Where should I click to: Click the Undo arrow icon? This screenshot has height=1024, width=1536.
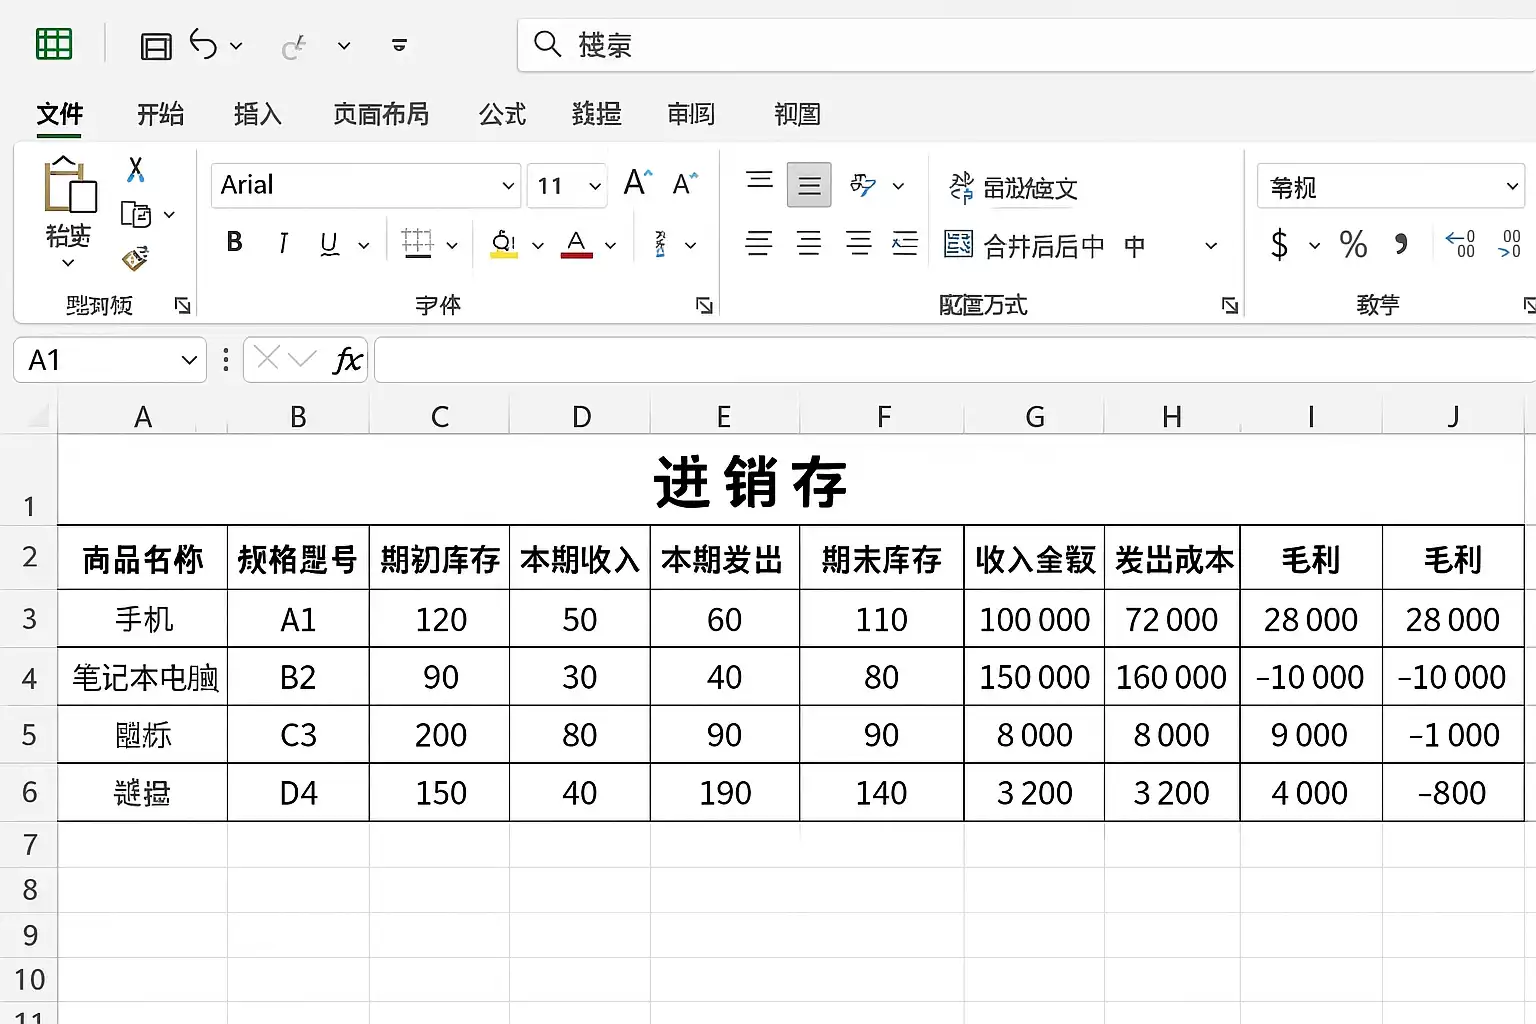coord(203,45)
